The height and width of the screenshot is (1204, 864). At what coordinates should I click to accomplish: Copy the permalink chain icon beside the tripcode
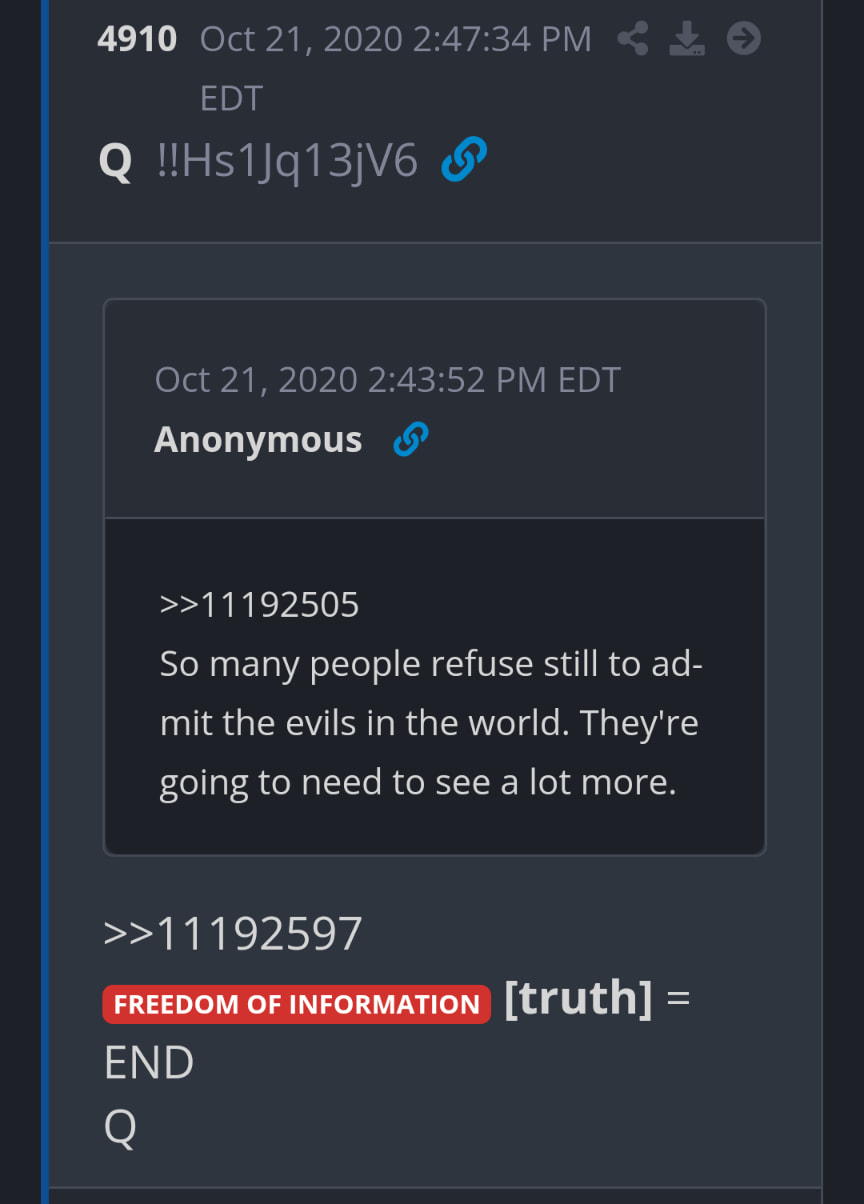[464, 160]
